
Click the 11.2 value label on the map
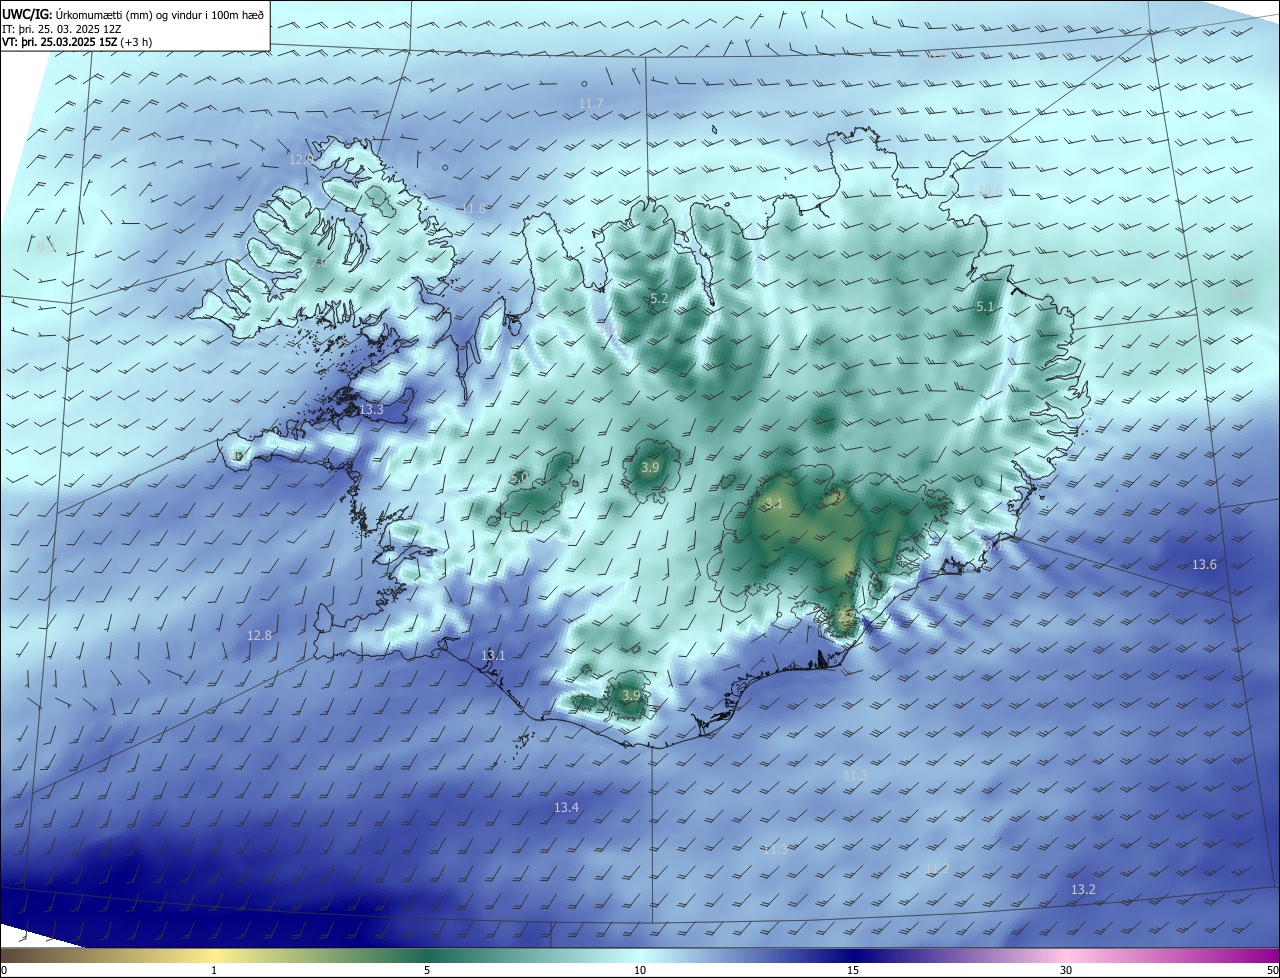(937, 868)
